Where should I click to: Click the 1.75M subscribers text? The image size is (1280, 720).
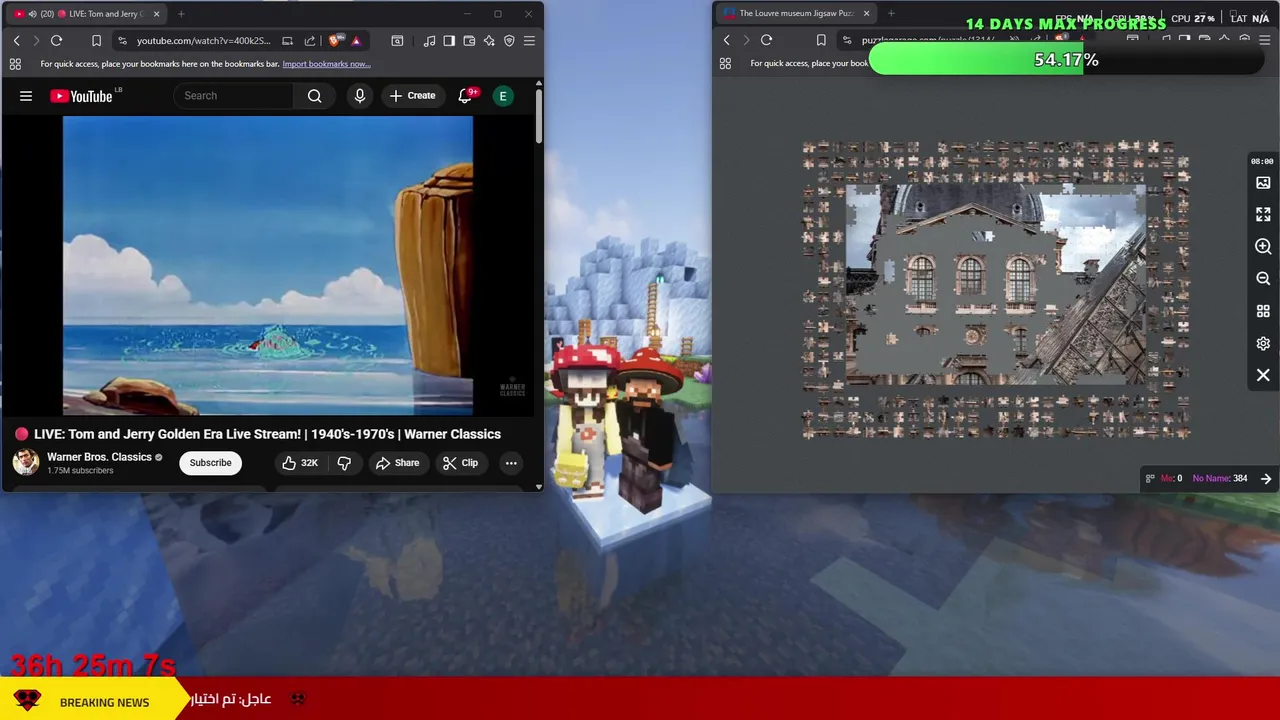pos(80,471)
